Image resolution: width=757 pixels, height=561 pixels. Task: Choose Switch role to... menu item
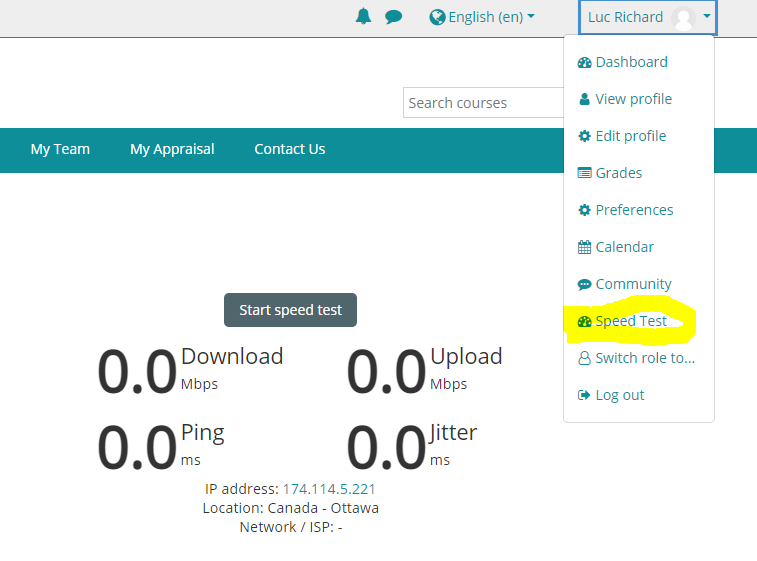644,358
